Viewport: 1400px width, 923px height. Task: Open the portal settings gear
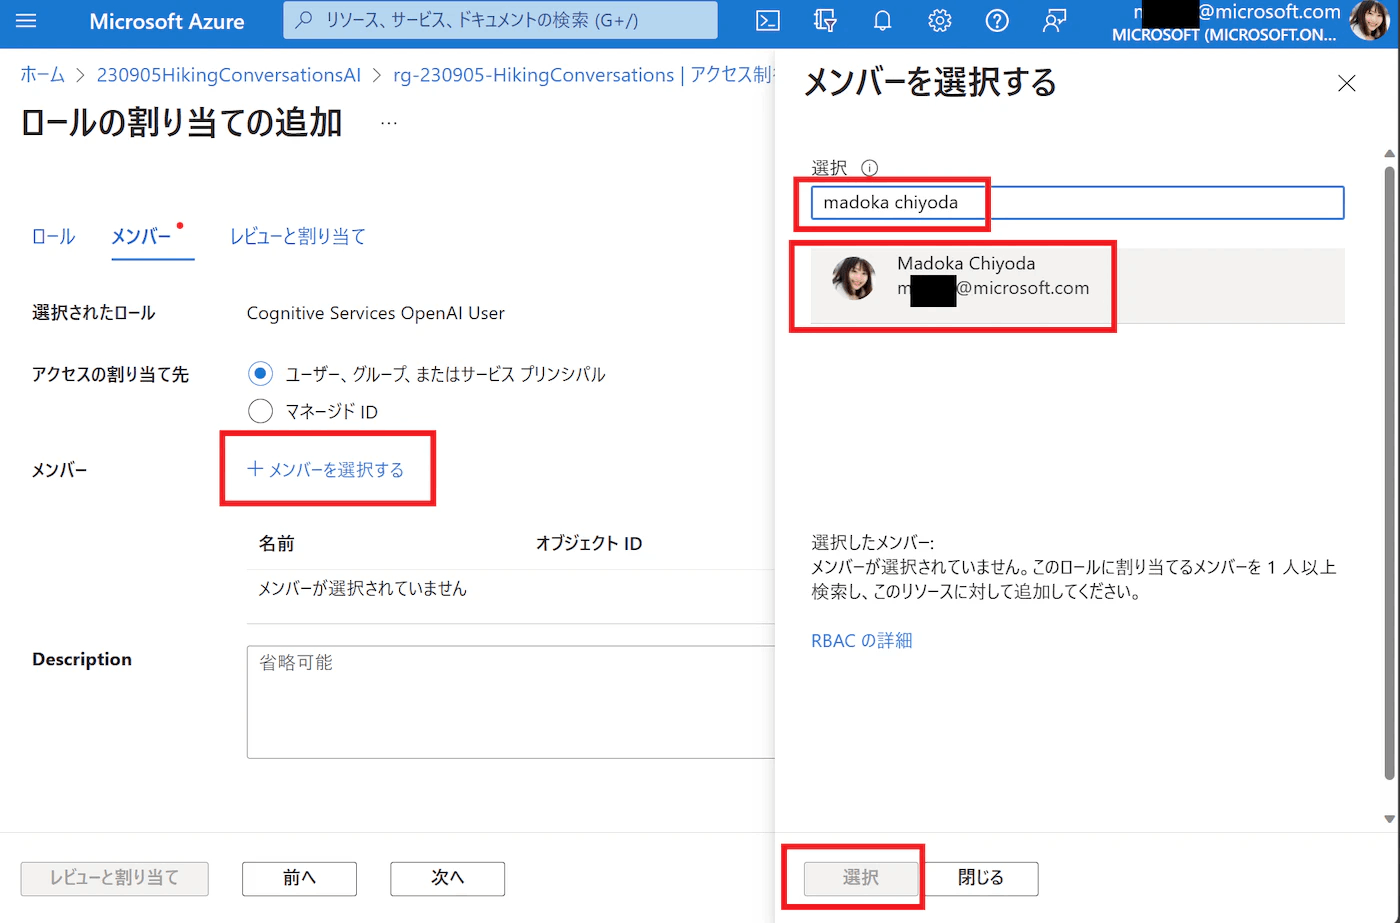(x=939, y=21)
